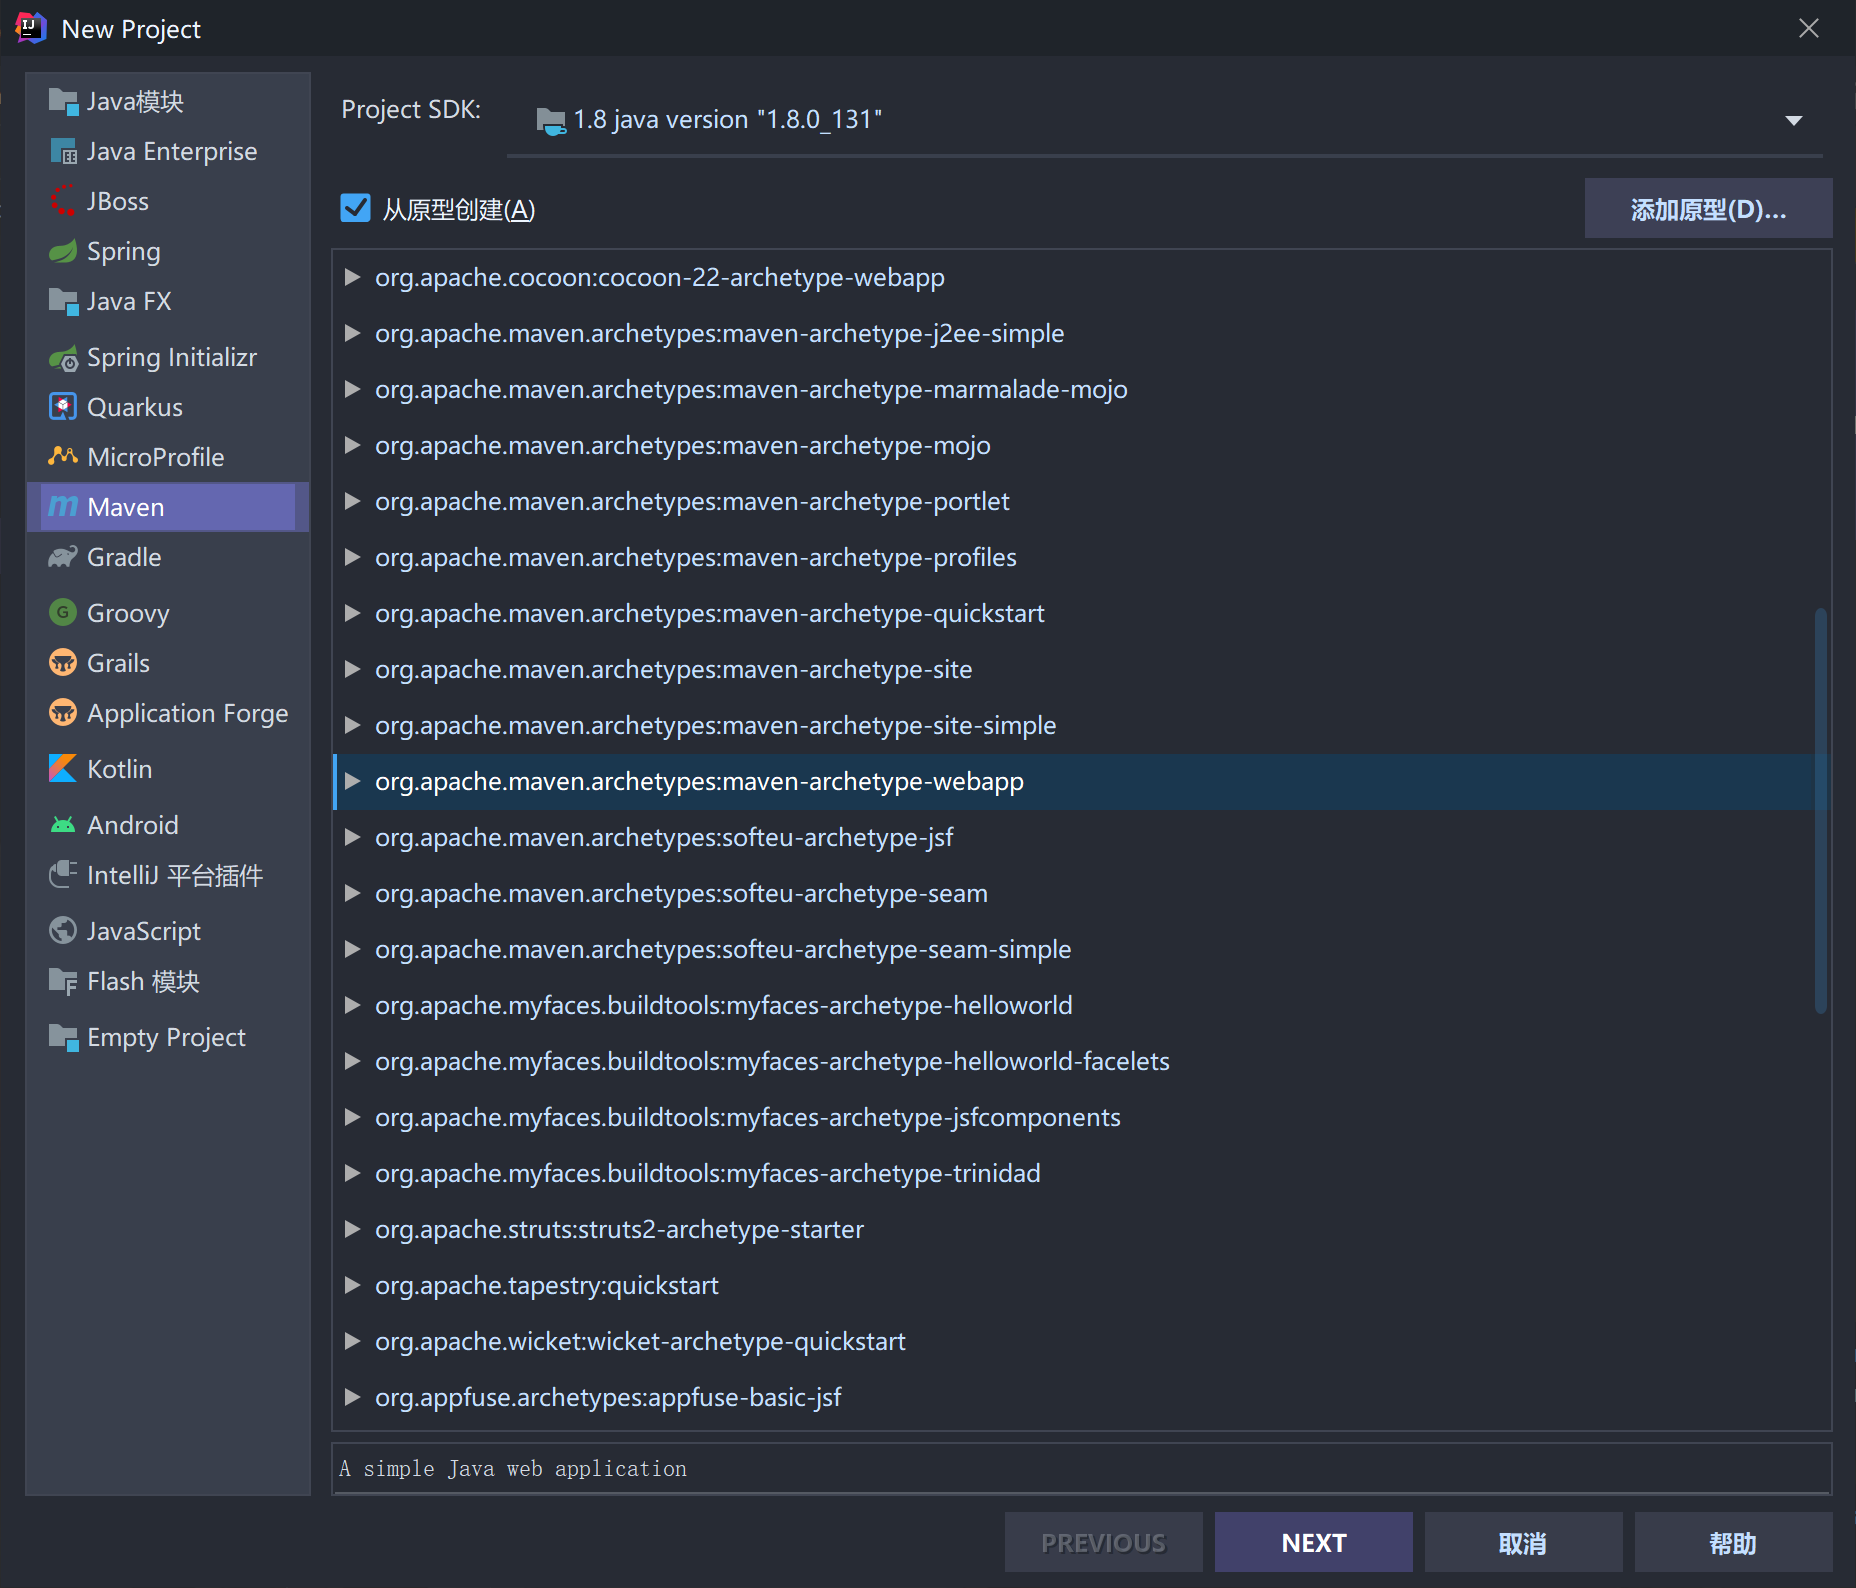The height and width of the screenshot is (1588, 1856).
Task: Click the NEXT button
Action: tap(1313, 1542)
